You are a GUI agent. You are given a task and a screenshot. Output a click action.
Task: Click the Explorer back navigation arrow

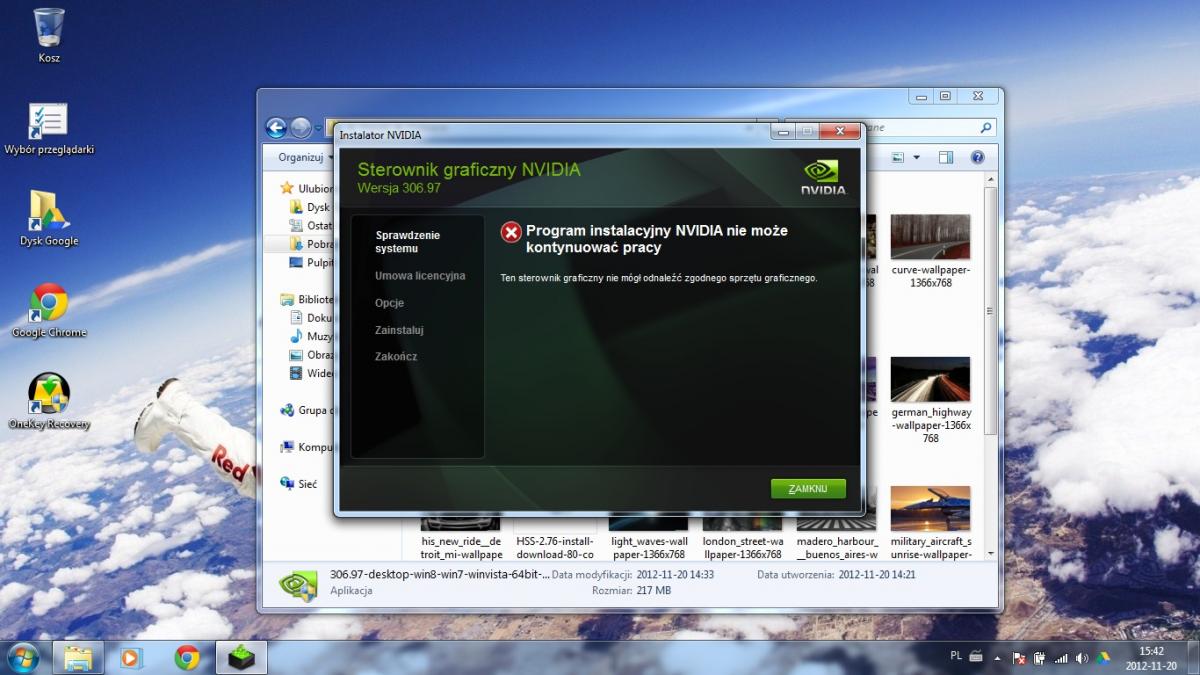click(277, 128)
